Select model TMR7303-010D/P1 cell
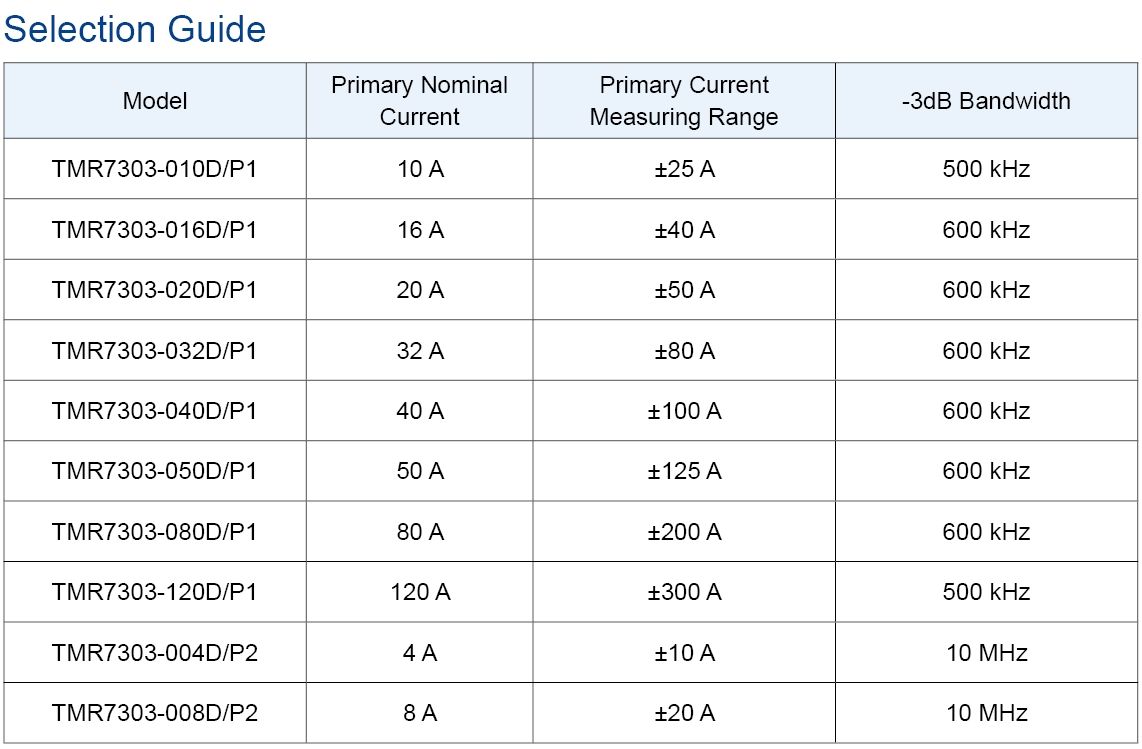Image resolution: width=1142 pixels, height=749 pixels. click(155, 169)
